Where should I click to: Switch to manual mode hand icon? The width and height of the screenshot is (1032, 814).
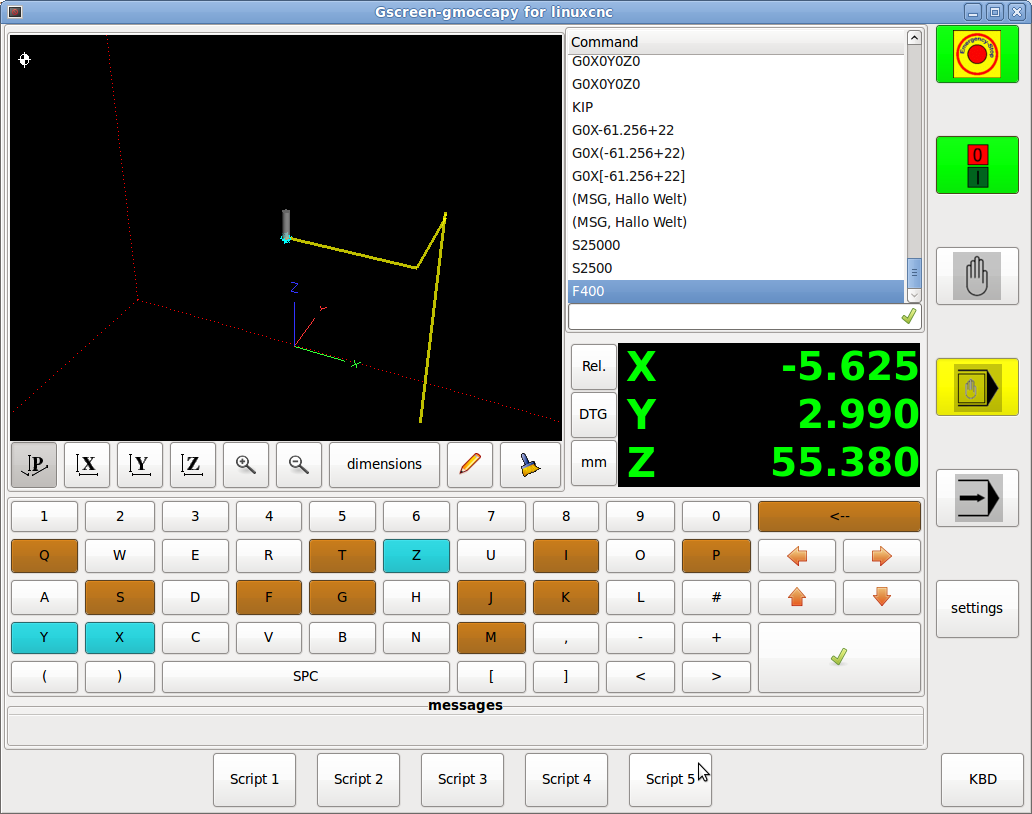click(977, 276)
